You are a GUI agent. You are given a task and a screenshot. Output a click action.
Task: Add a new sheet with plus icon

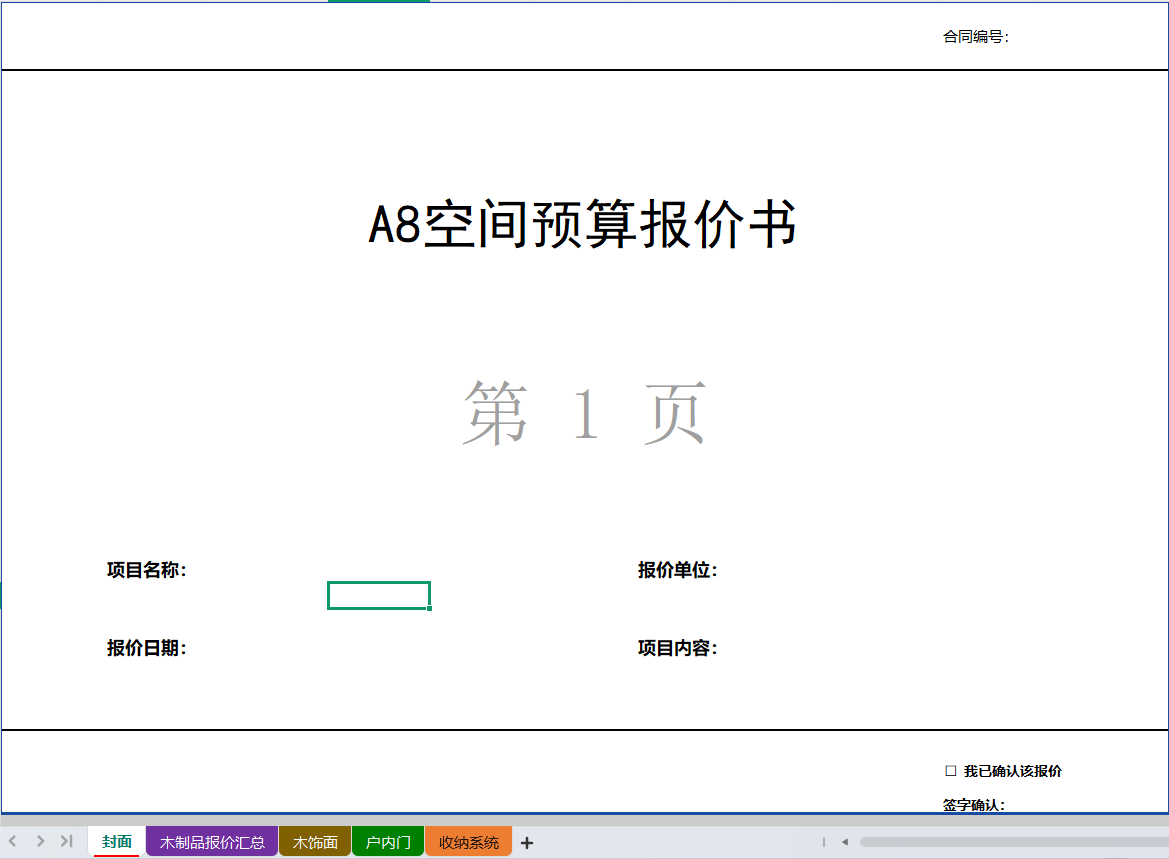[527, 843]
